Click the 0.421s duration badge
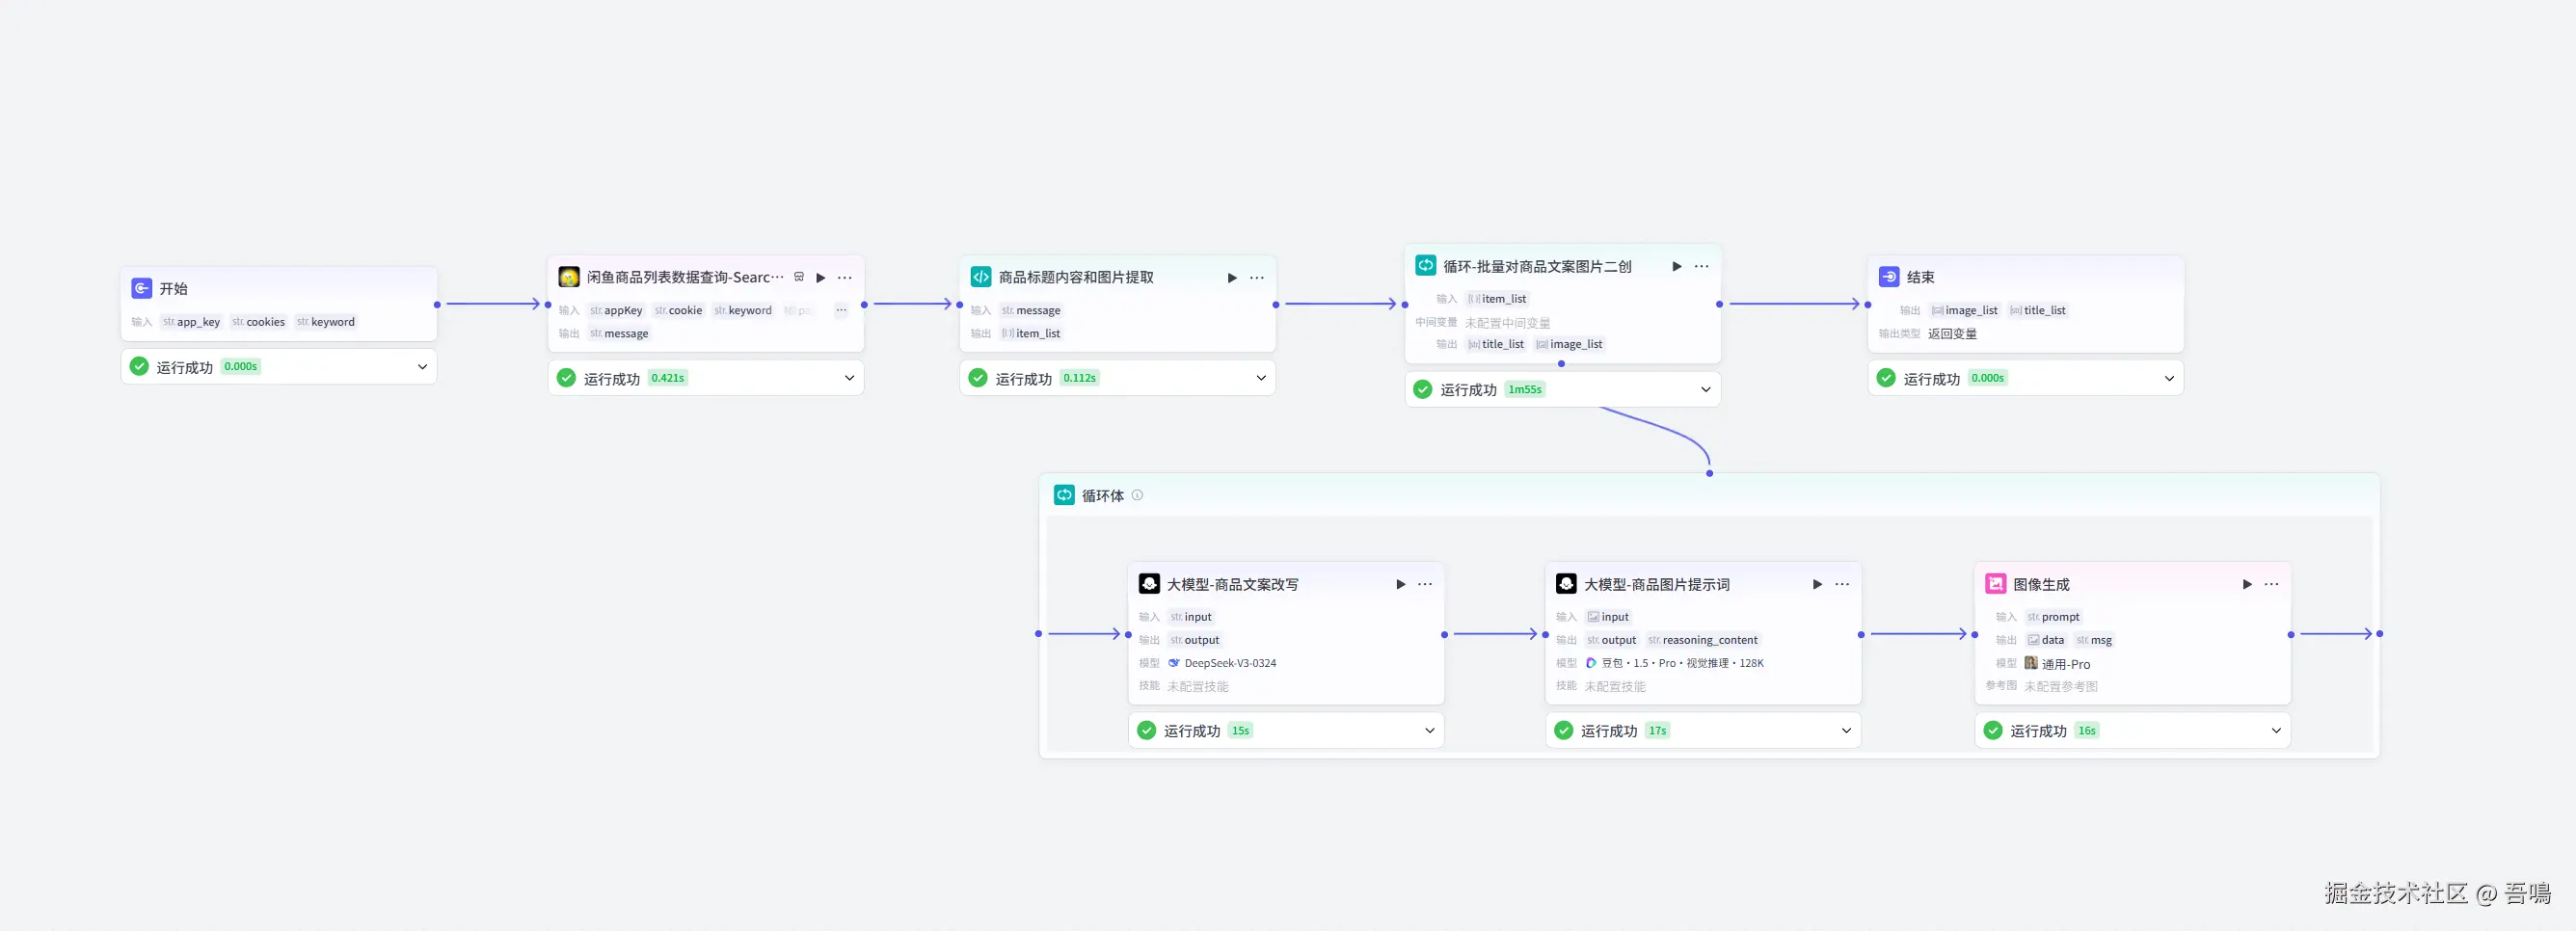The height and width of the screenshot is (931, 2576). [x=668, y=378]
